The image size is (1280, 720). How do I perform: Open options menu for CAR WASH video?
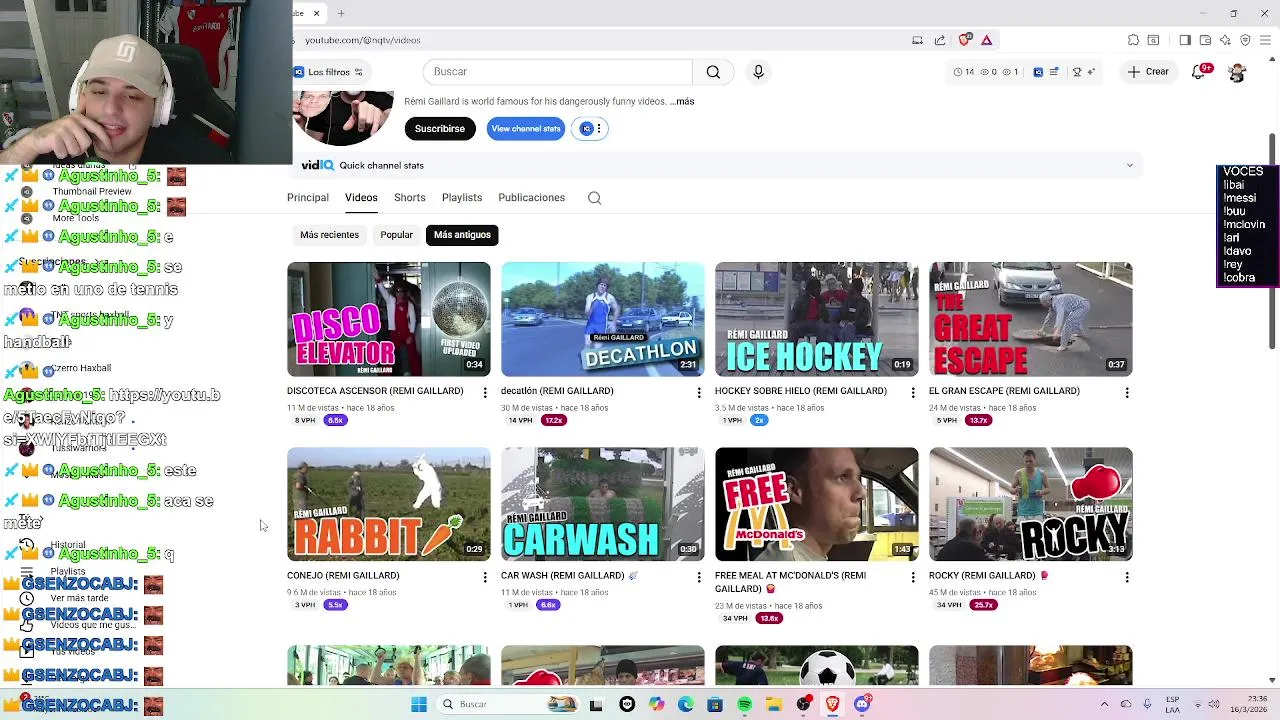(699, 577)
